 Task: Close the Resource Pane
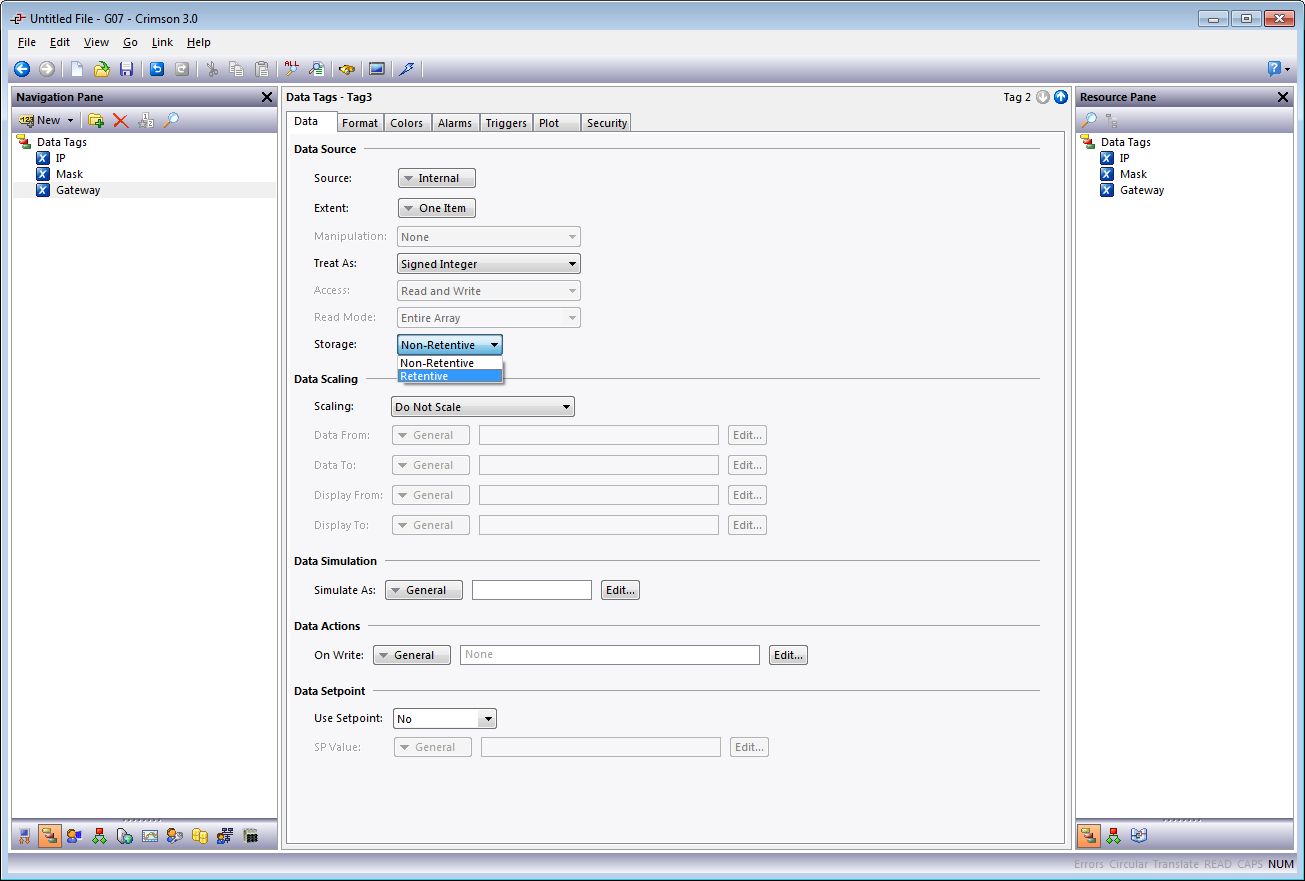[1283, 97]
